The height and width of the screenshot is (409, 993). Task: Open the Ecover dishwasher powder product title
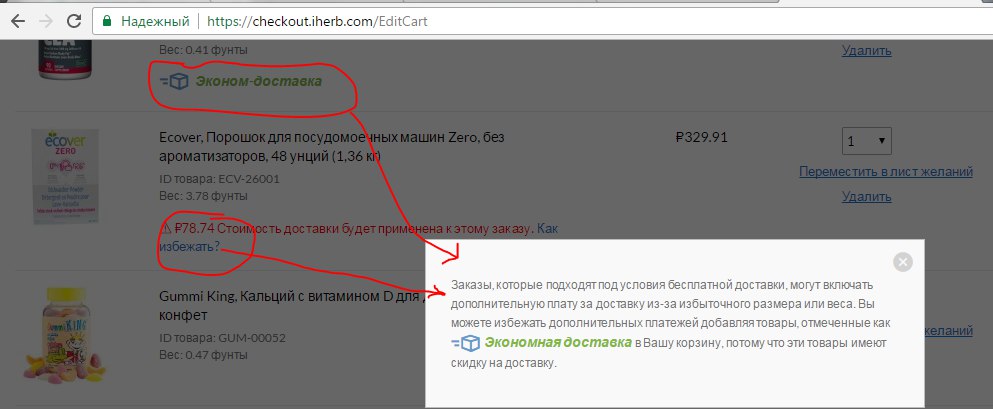tap(331, 146)
